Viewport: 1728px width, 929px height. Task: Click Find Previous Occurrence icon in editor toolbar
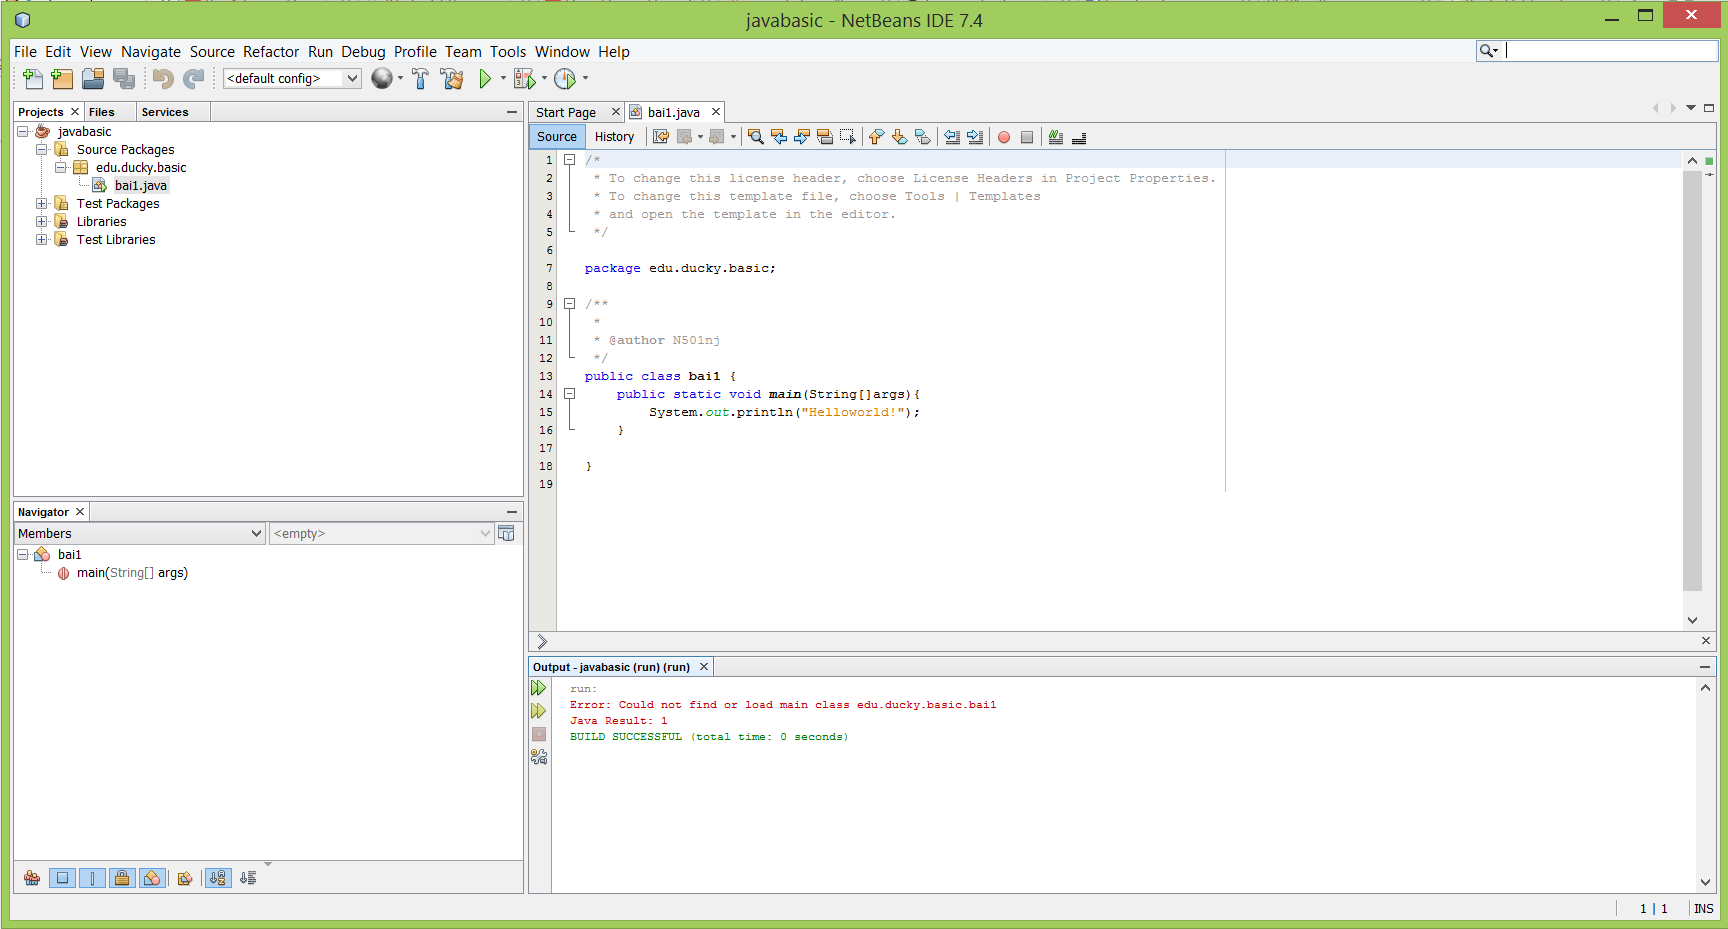coord(779,137)
